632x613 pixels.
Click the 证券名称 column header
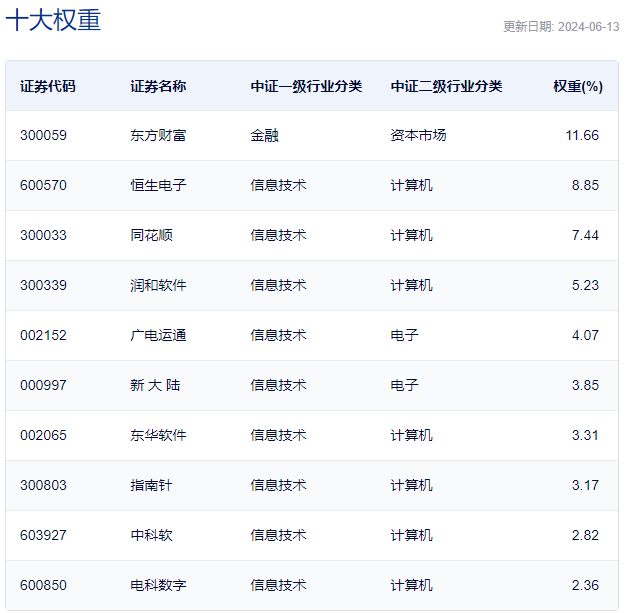click(158, 86)
